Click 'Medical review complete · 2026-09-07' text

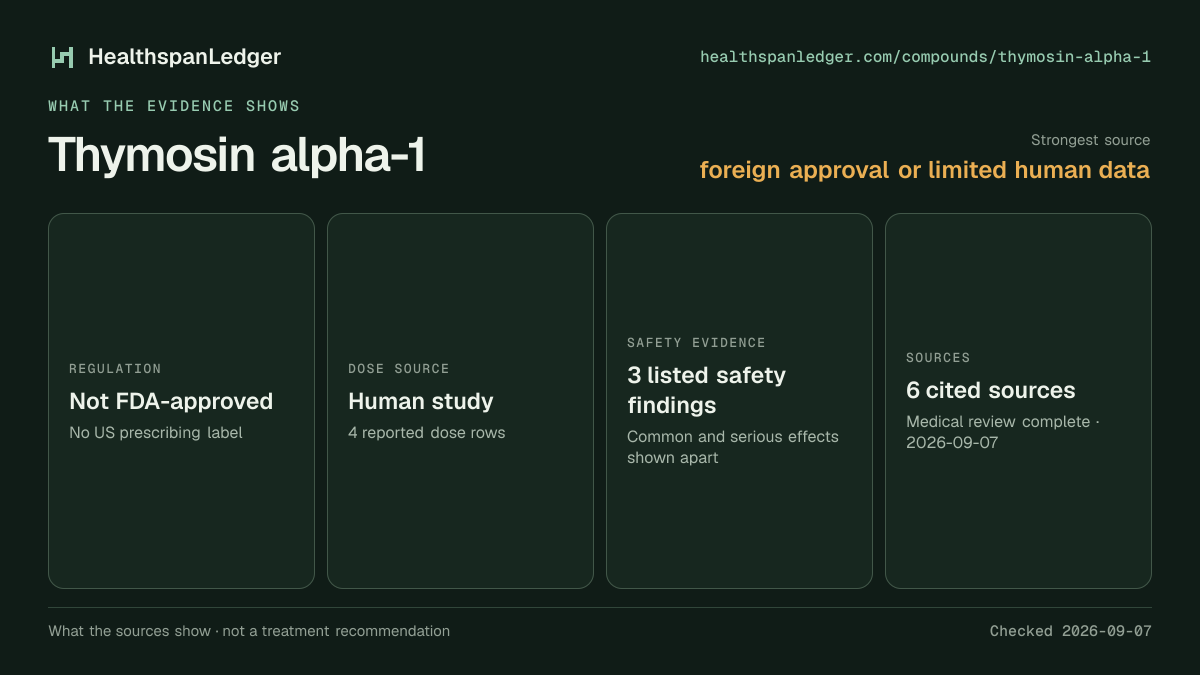1003,432
